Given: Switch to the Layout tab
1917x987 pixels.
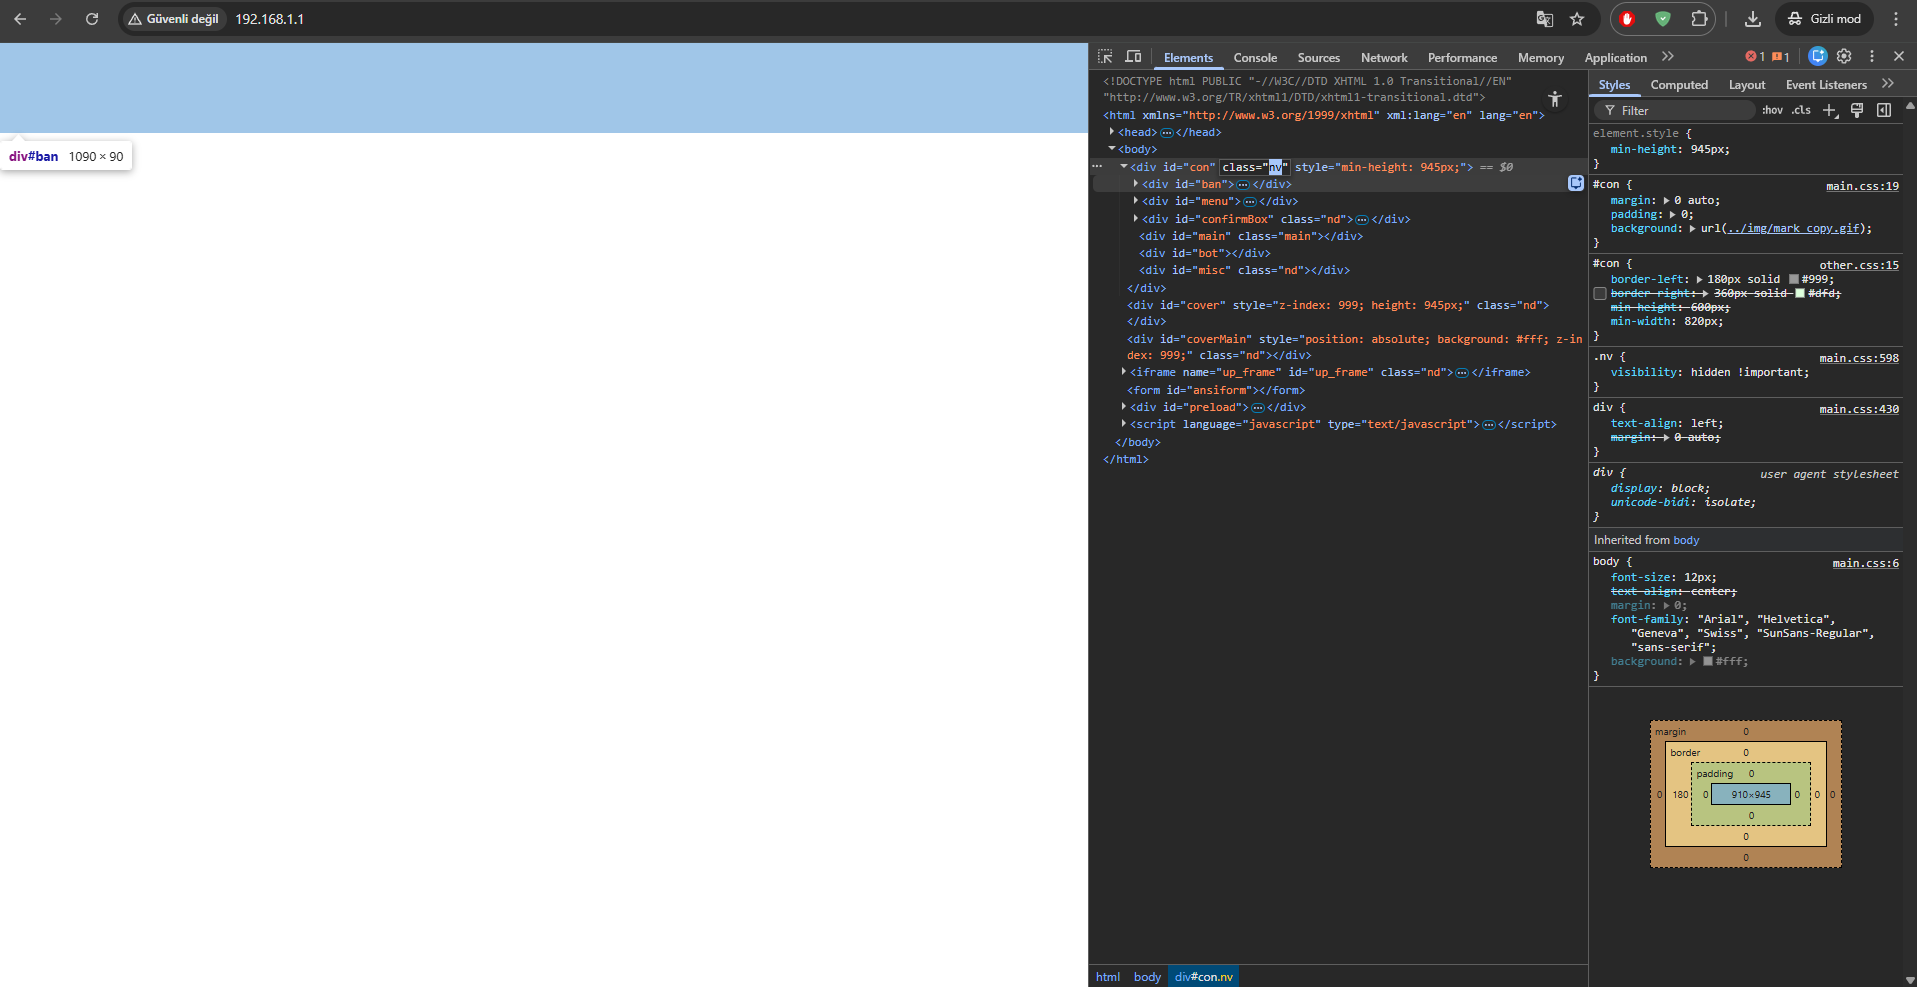Looking at the screenshot, I should [1747, 85].
